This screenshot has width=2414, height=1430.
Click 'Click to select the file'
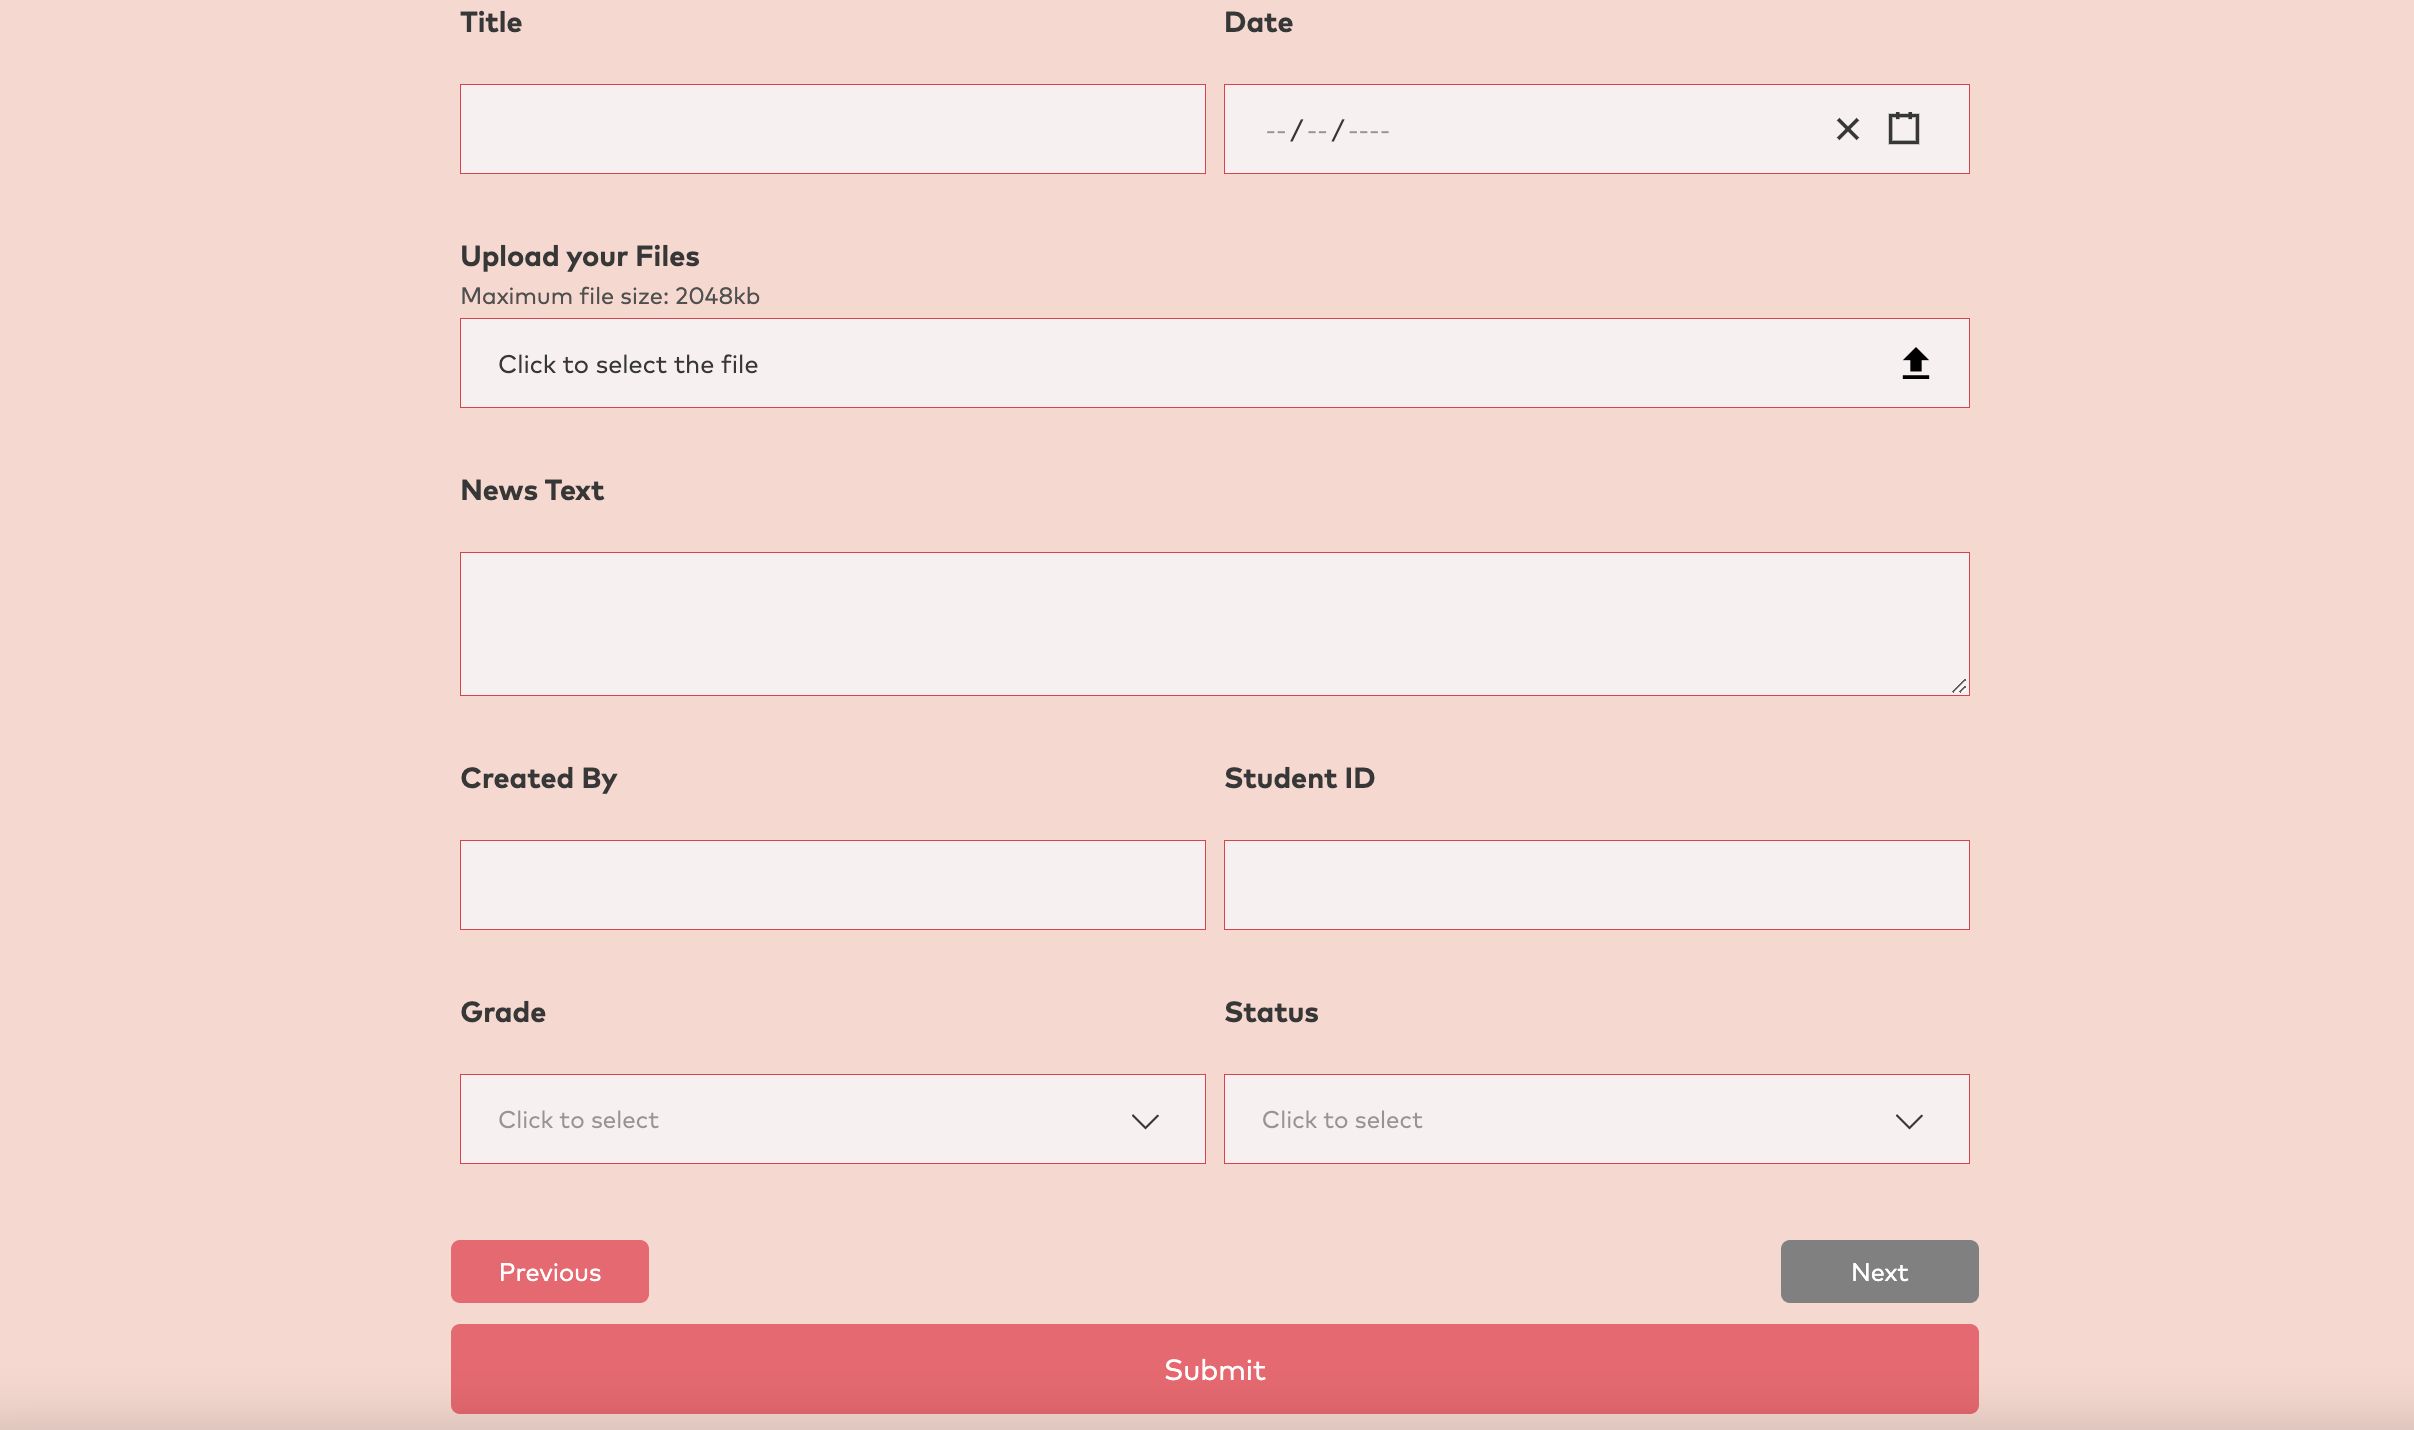click(627, 363)
